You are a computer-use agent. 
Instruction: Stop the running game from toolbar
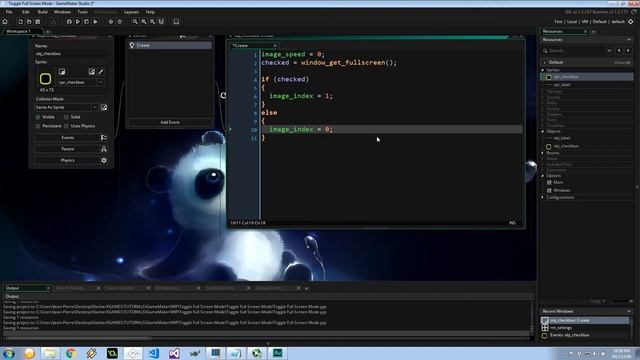coord(86,22)
